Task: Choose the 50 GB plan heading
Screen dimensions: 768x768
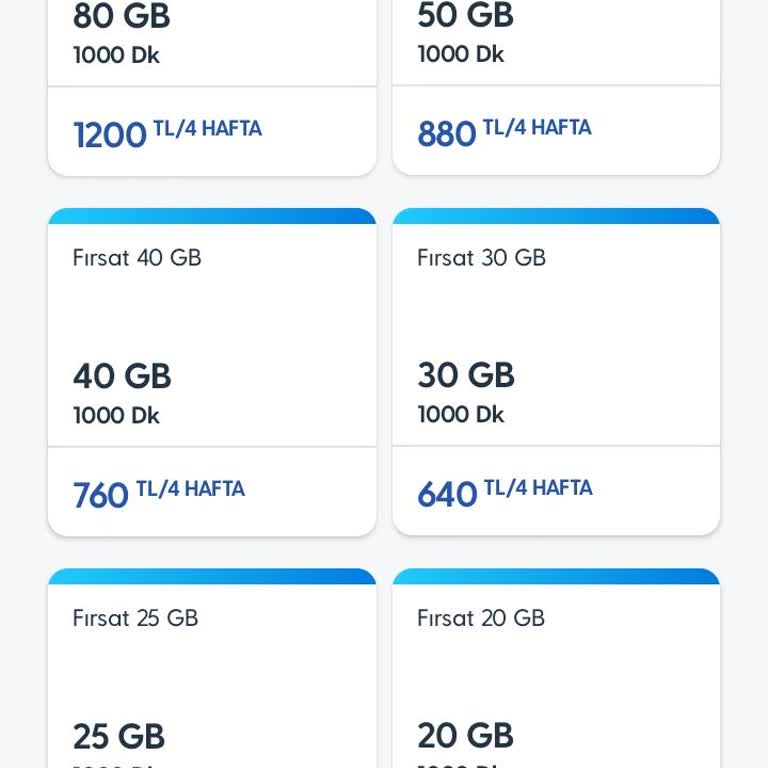Action: (x=465, y=16)
